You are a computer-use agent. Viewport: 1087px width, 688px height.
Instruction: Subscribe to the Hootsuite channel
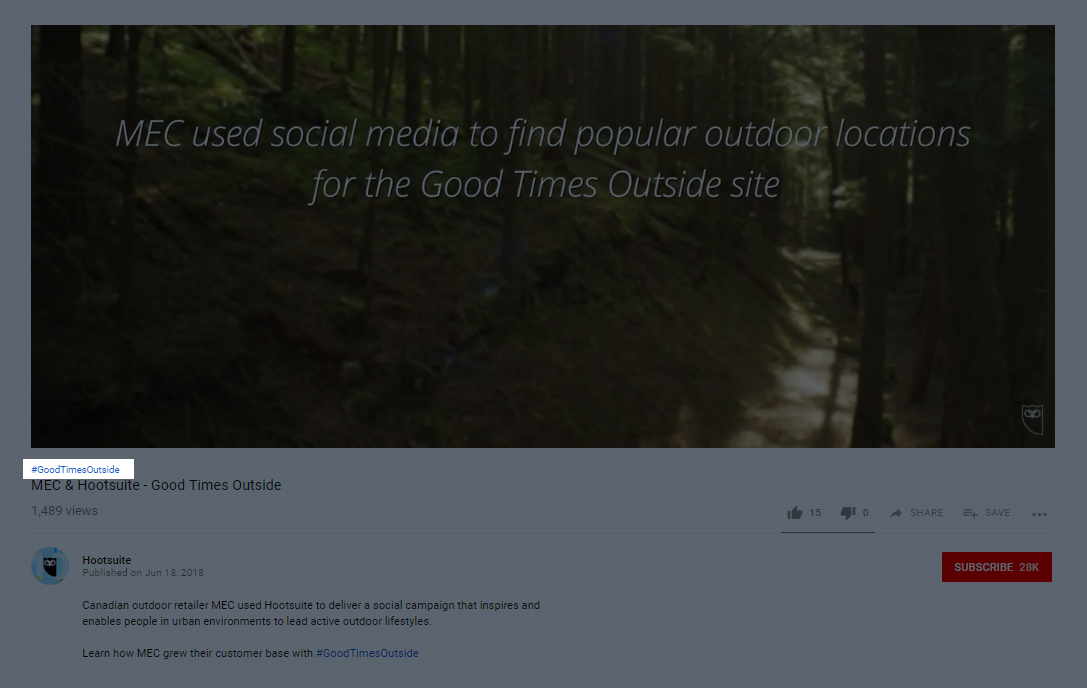[996, 567]
